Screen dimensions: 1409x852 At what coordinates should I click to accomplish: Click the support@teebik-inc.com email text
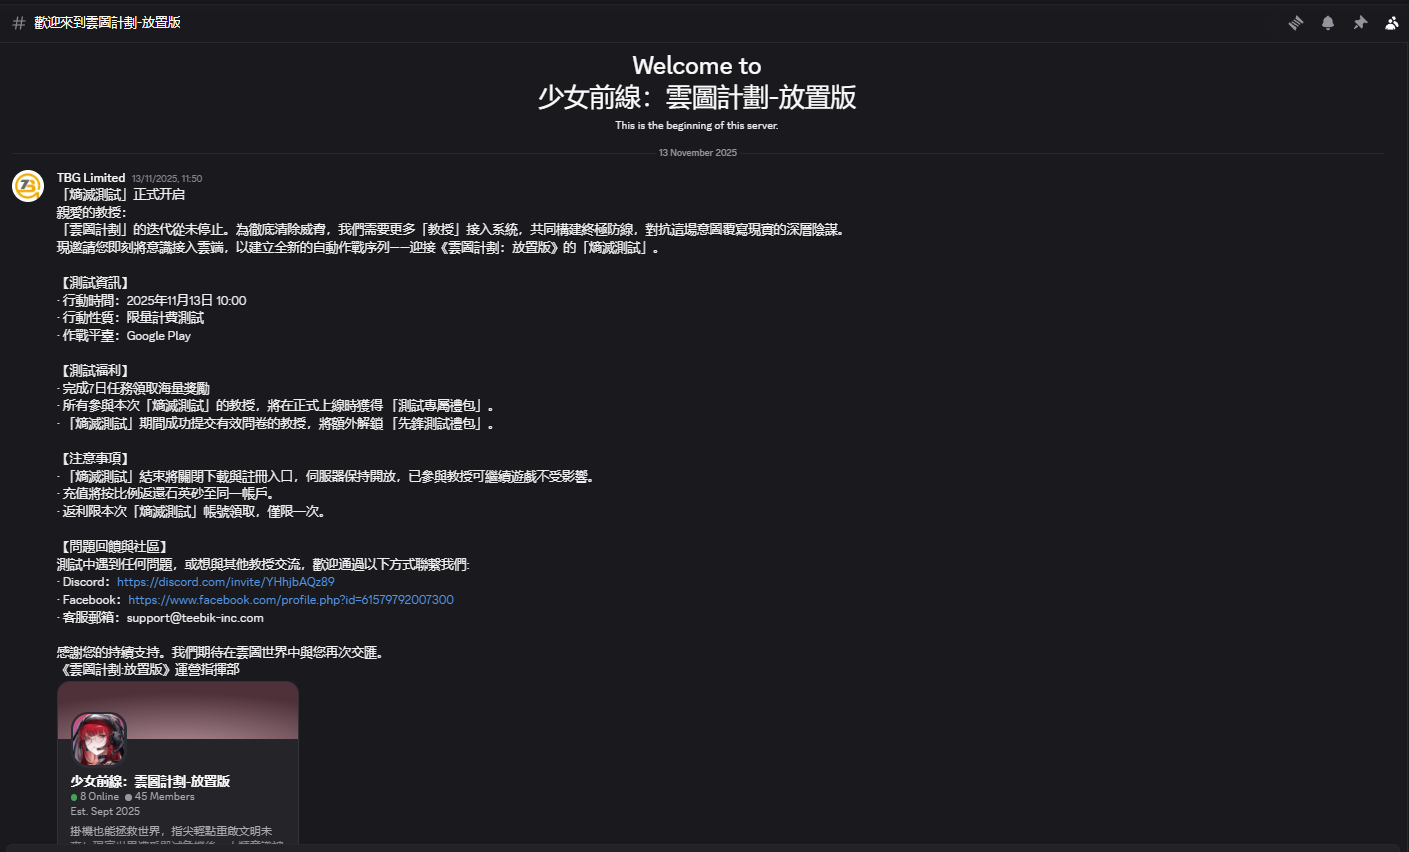click(195, 618)
